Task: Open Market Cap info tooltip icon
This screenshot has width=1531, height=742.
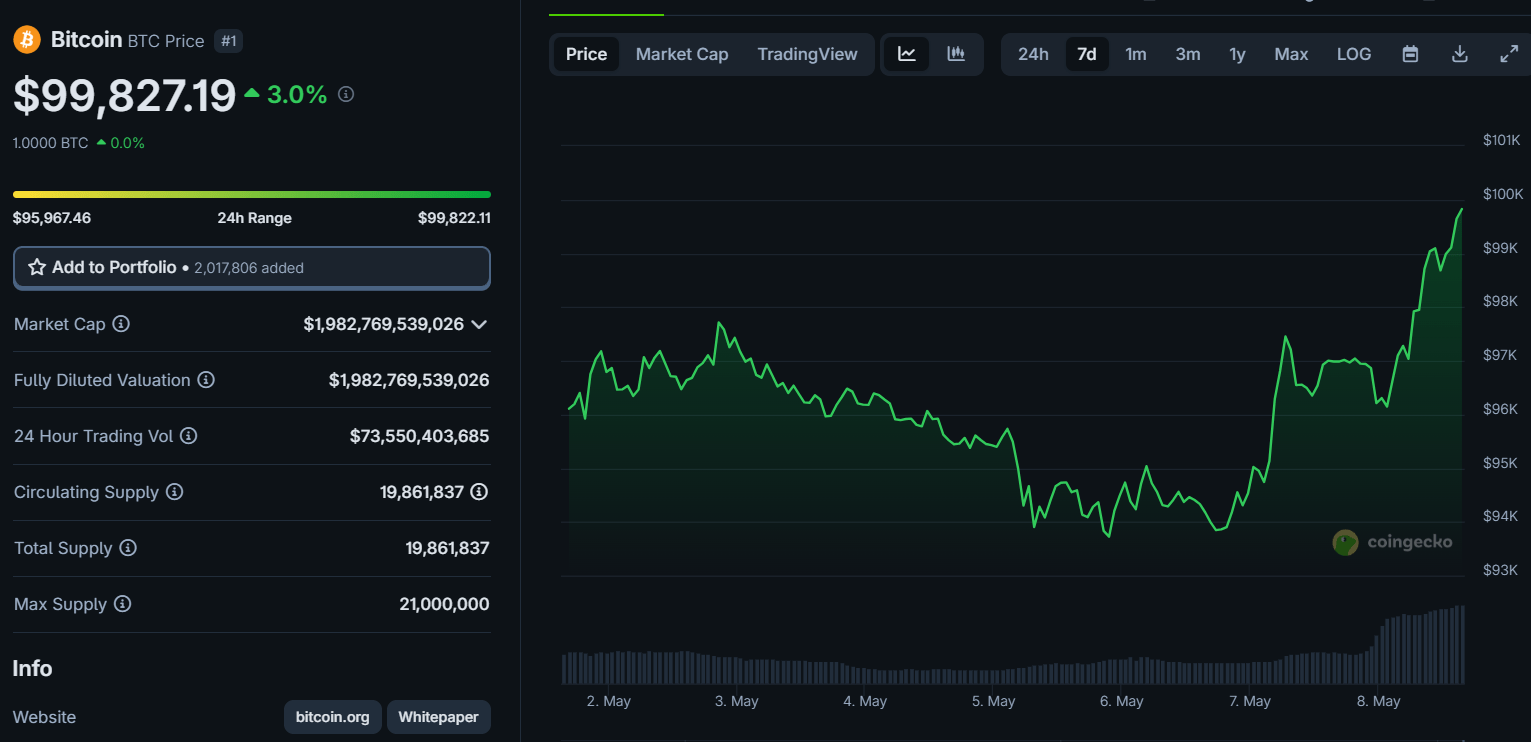Action: [x=121, y=324]
